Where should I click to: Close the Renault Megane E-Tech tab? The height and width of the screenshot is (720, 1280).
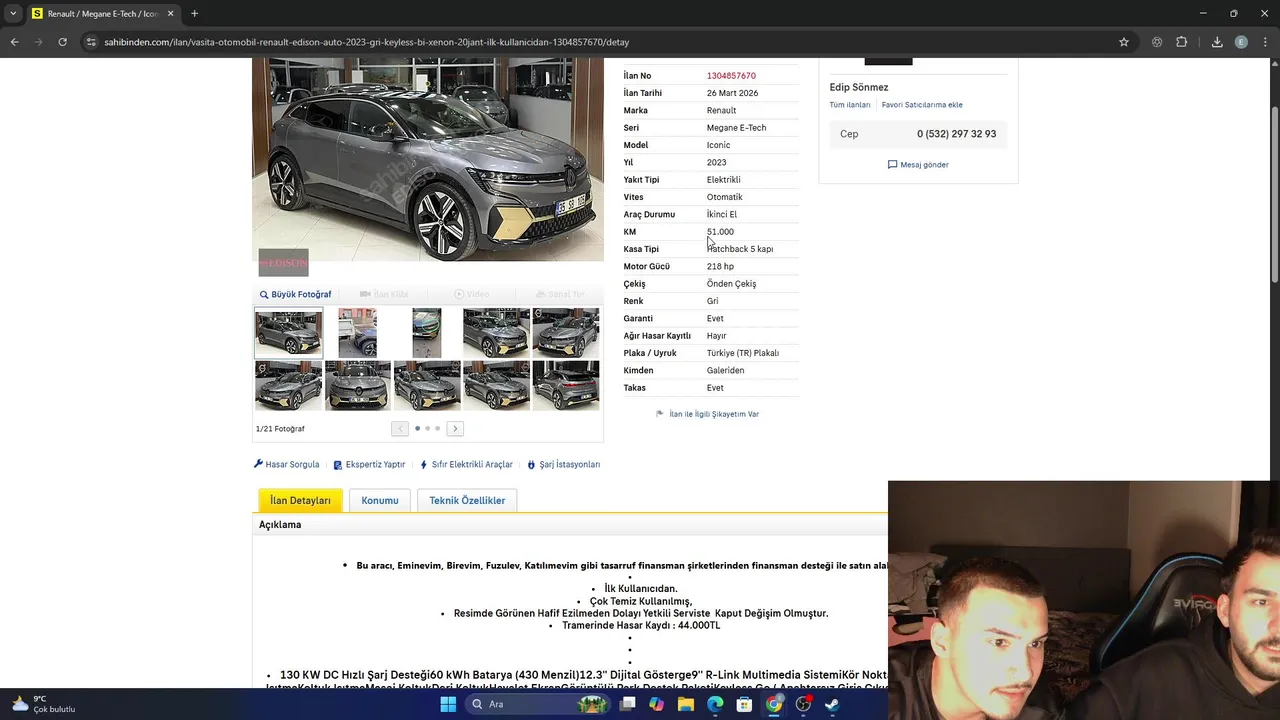pos(171,14)
